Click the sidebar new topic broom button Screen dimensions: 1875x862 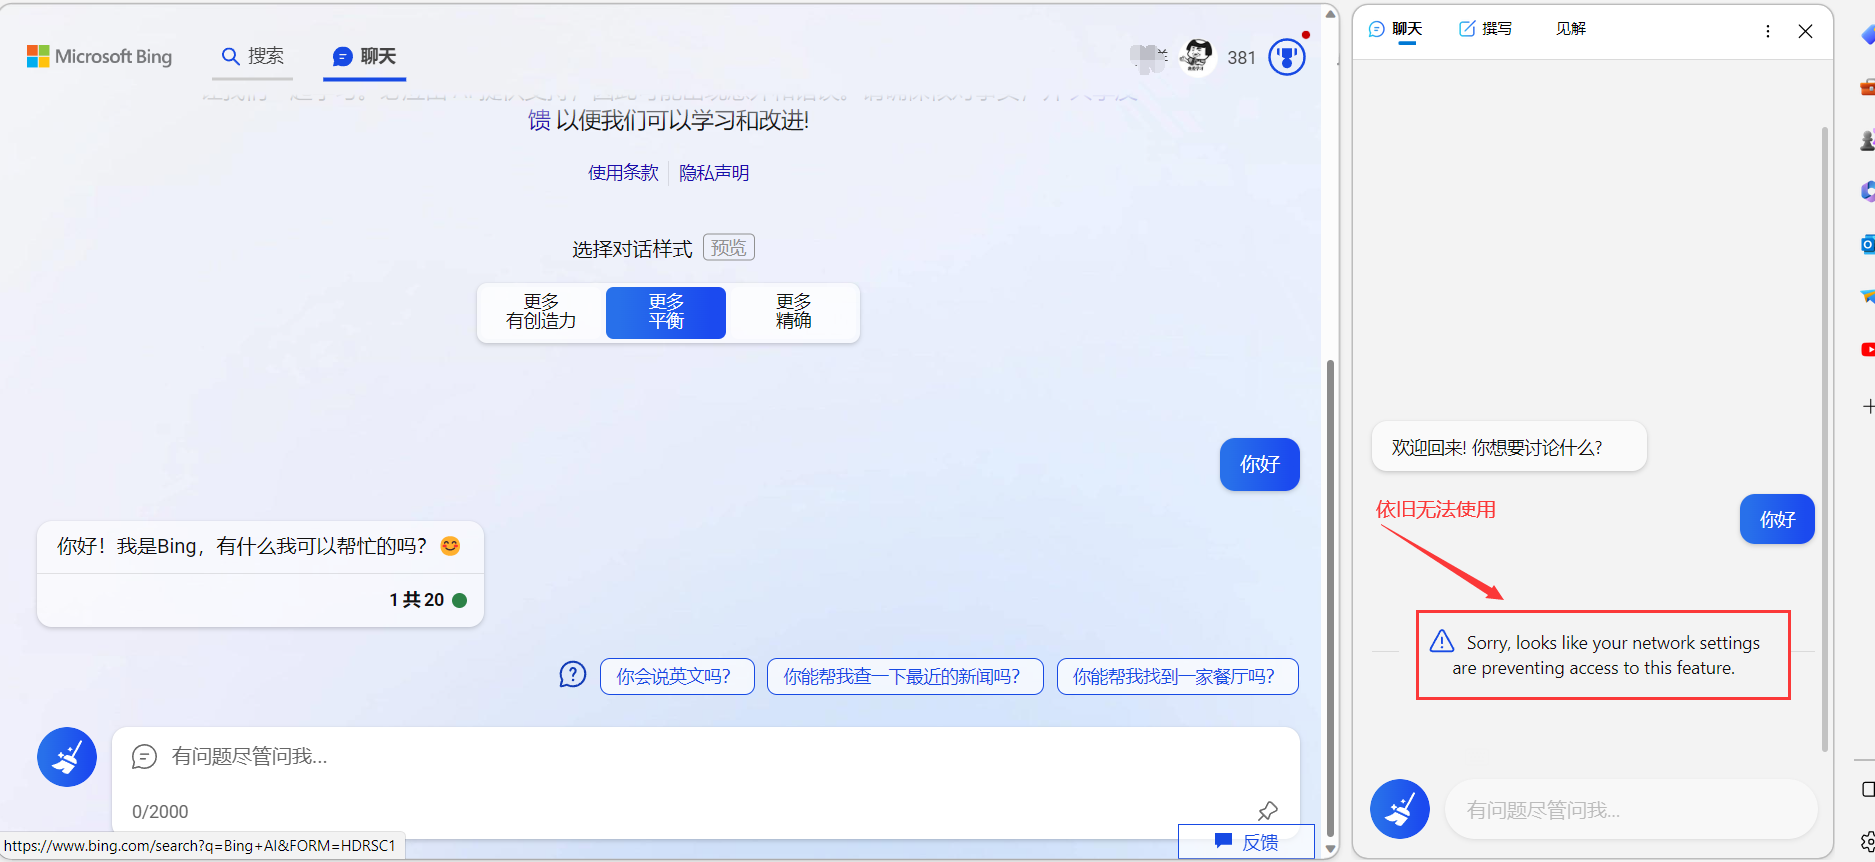(1400, 809)
